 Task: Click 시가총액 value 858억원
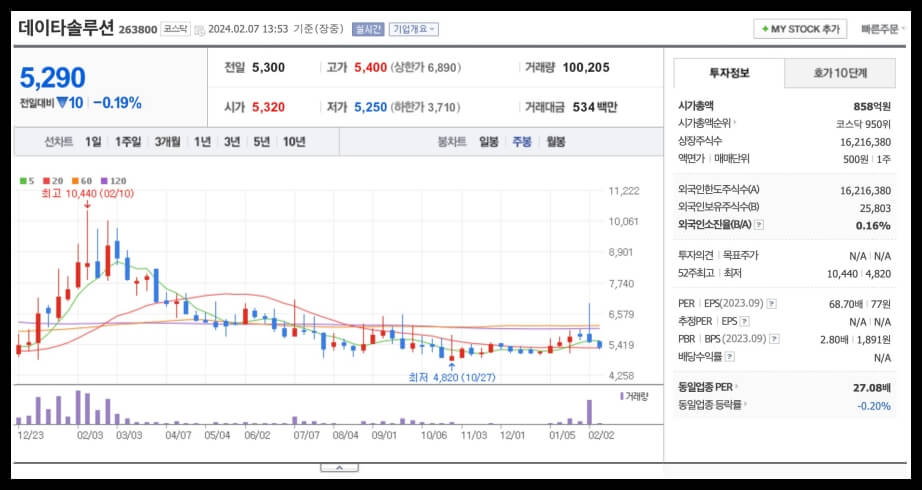point(872,106)
